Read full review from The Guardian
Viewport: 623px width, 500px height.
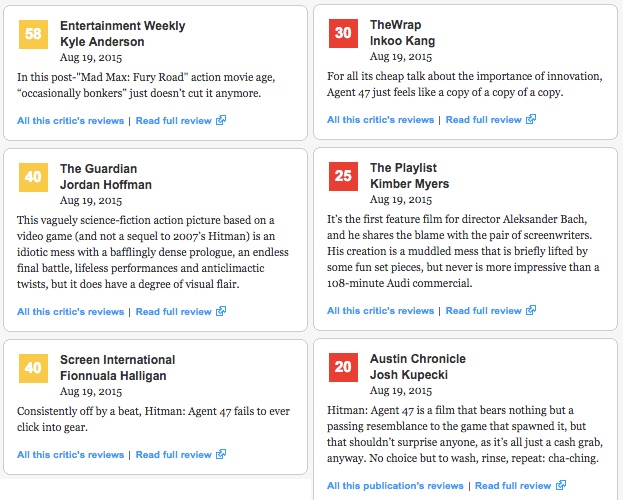tap(173, 312)
